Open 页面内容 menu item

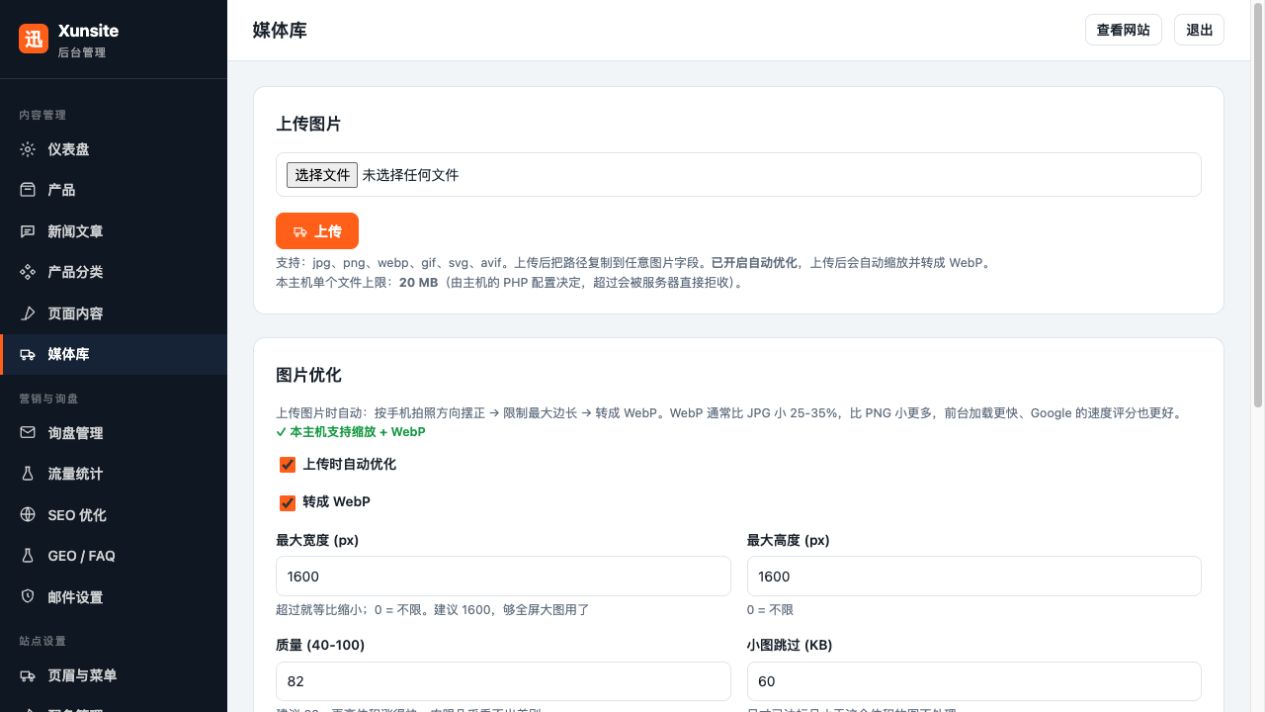tap(113, 313)
